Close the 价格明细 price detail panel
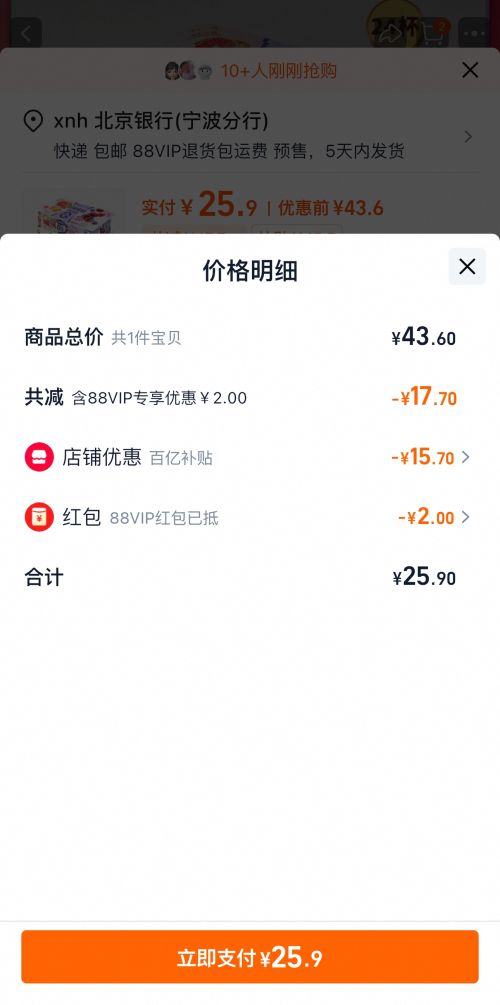Image resolution: width=500 pixels, height=1005 pixels. tap(467, 267)
